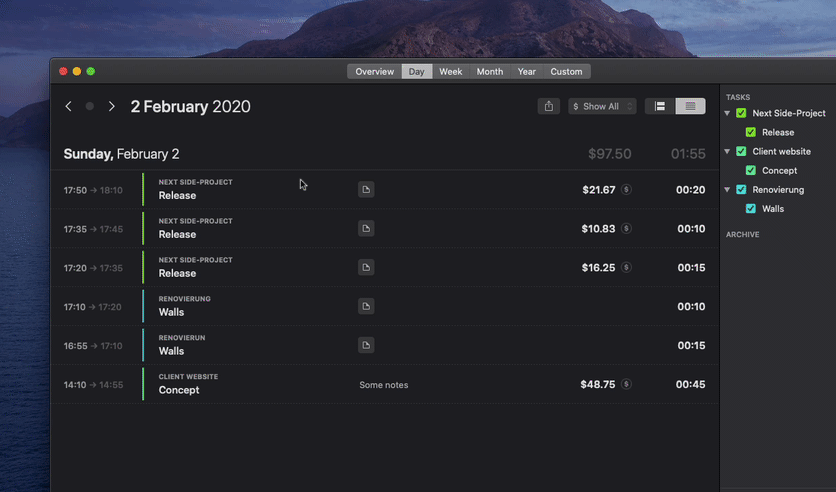Switch to the timeline list view icon
Viewport: 836px width, 492px height.
[660, 106]
